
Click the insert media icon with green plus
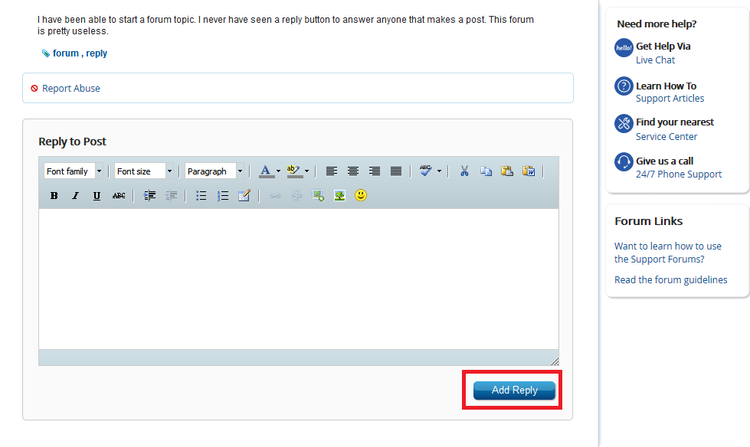pos(318,196)
